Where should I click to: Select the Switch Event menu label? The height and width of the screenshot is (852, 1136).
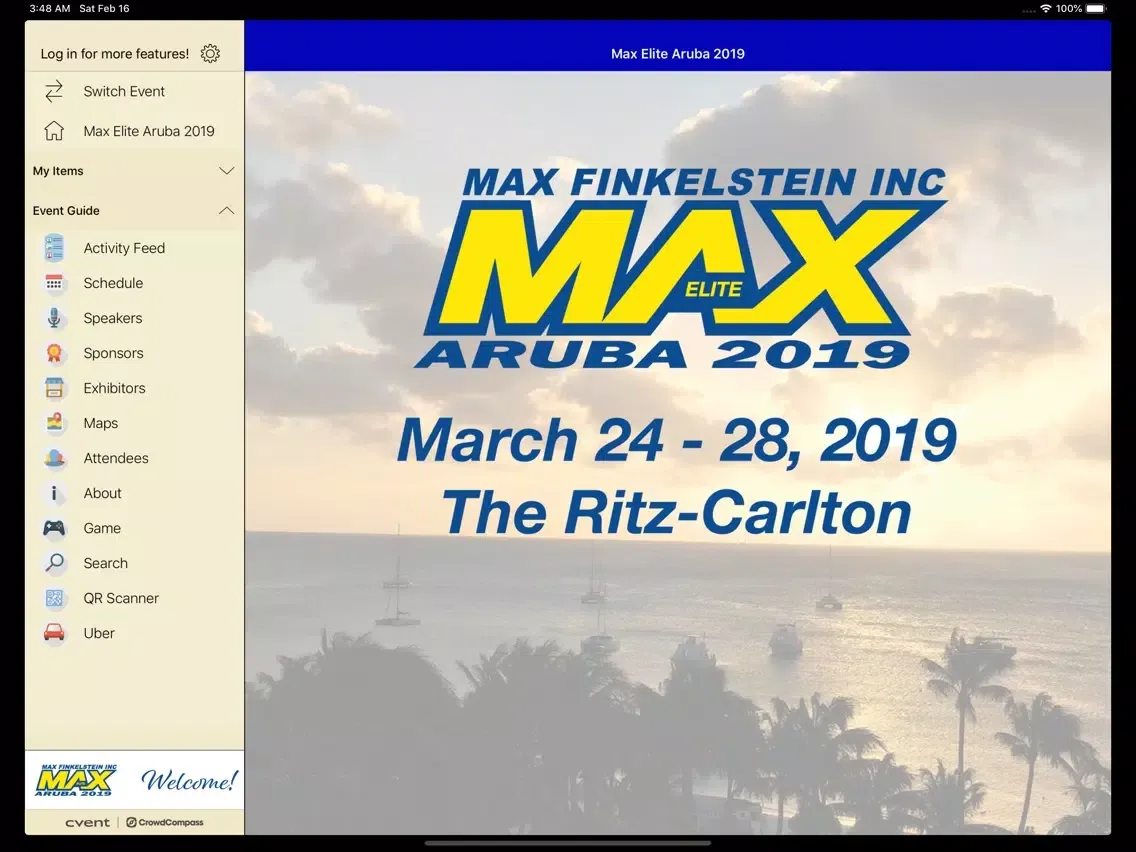(x=124, y=91)
